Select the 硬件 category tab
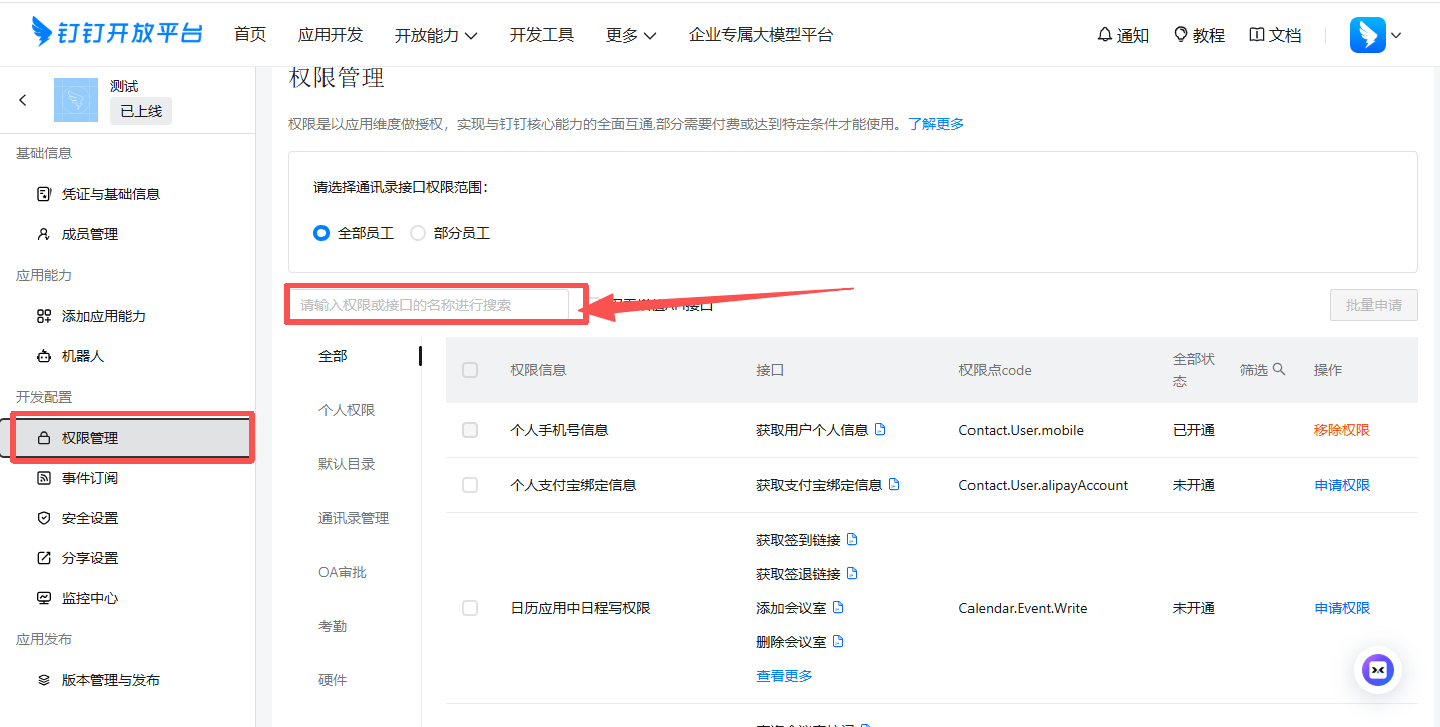This screenshot has height=727, width=1440. 333,680
